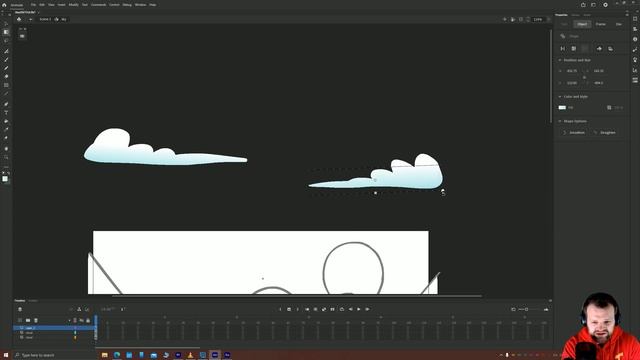
Task: Toggle the highlight layers column header
Action: [75, 320]
